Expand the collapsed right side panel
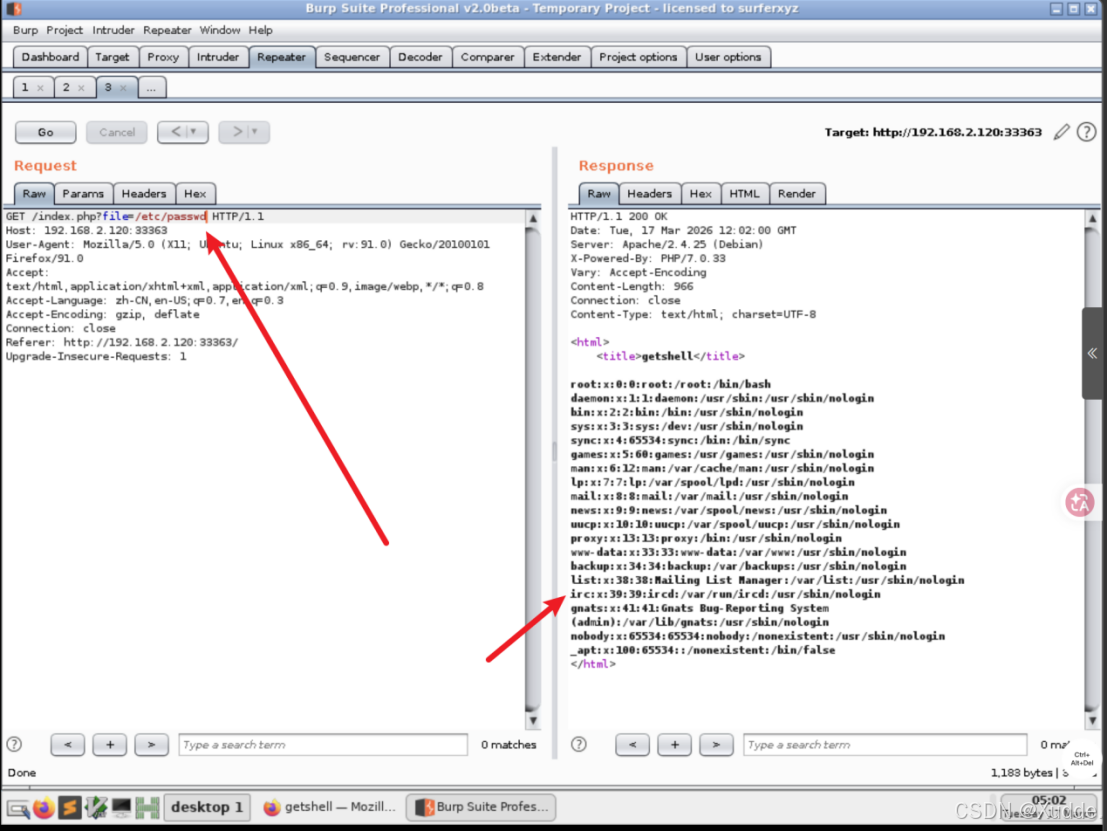Screen dimensions: 1108x831 coord(1092,353)
